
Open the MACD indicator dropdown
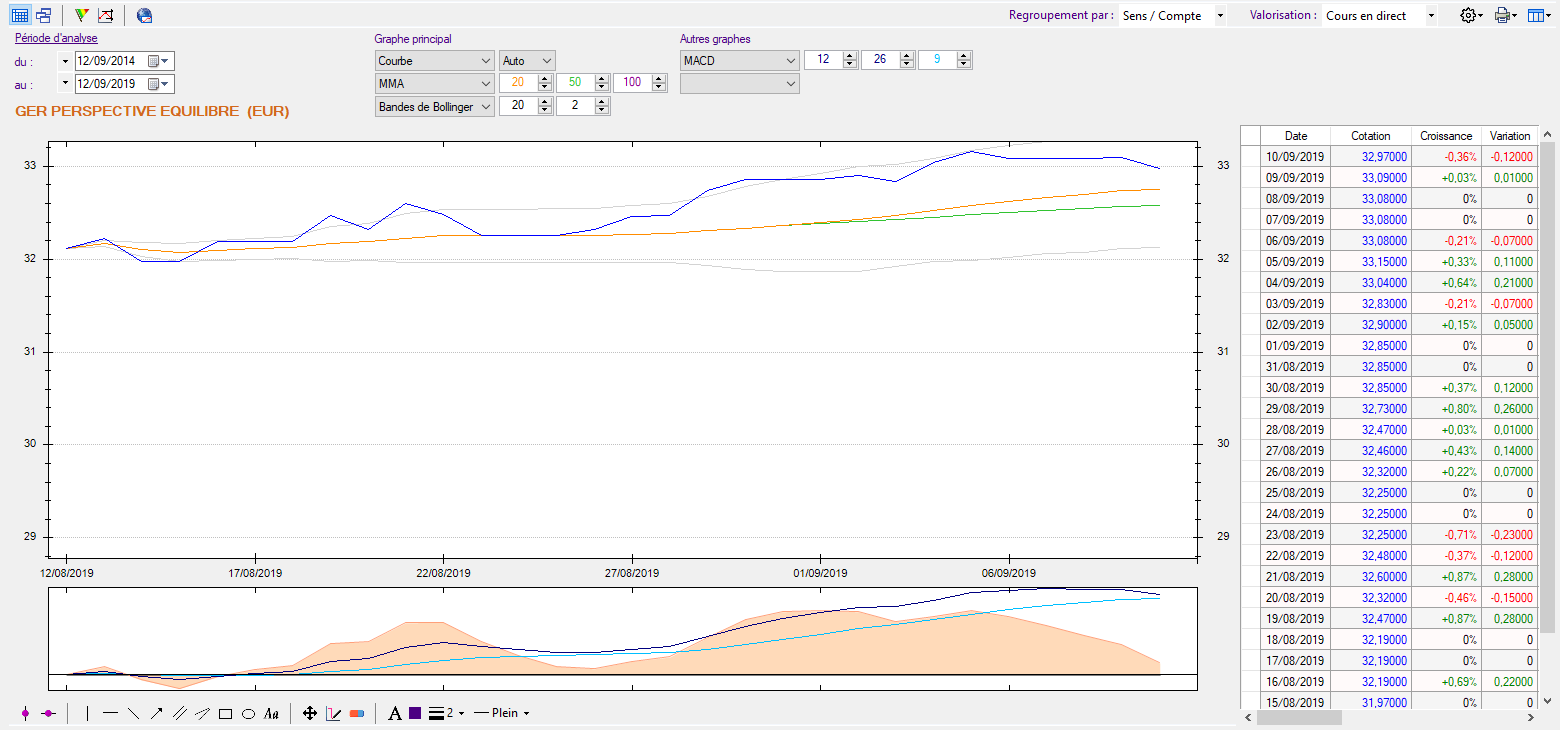click(x=739, y=61)
